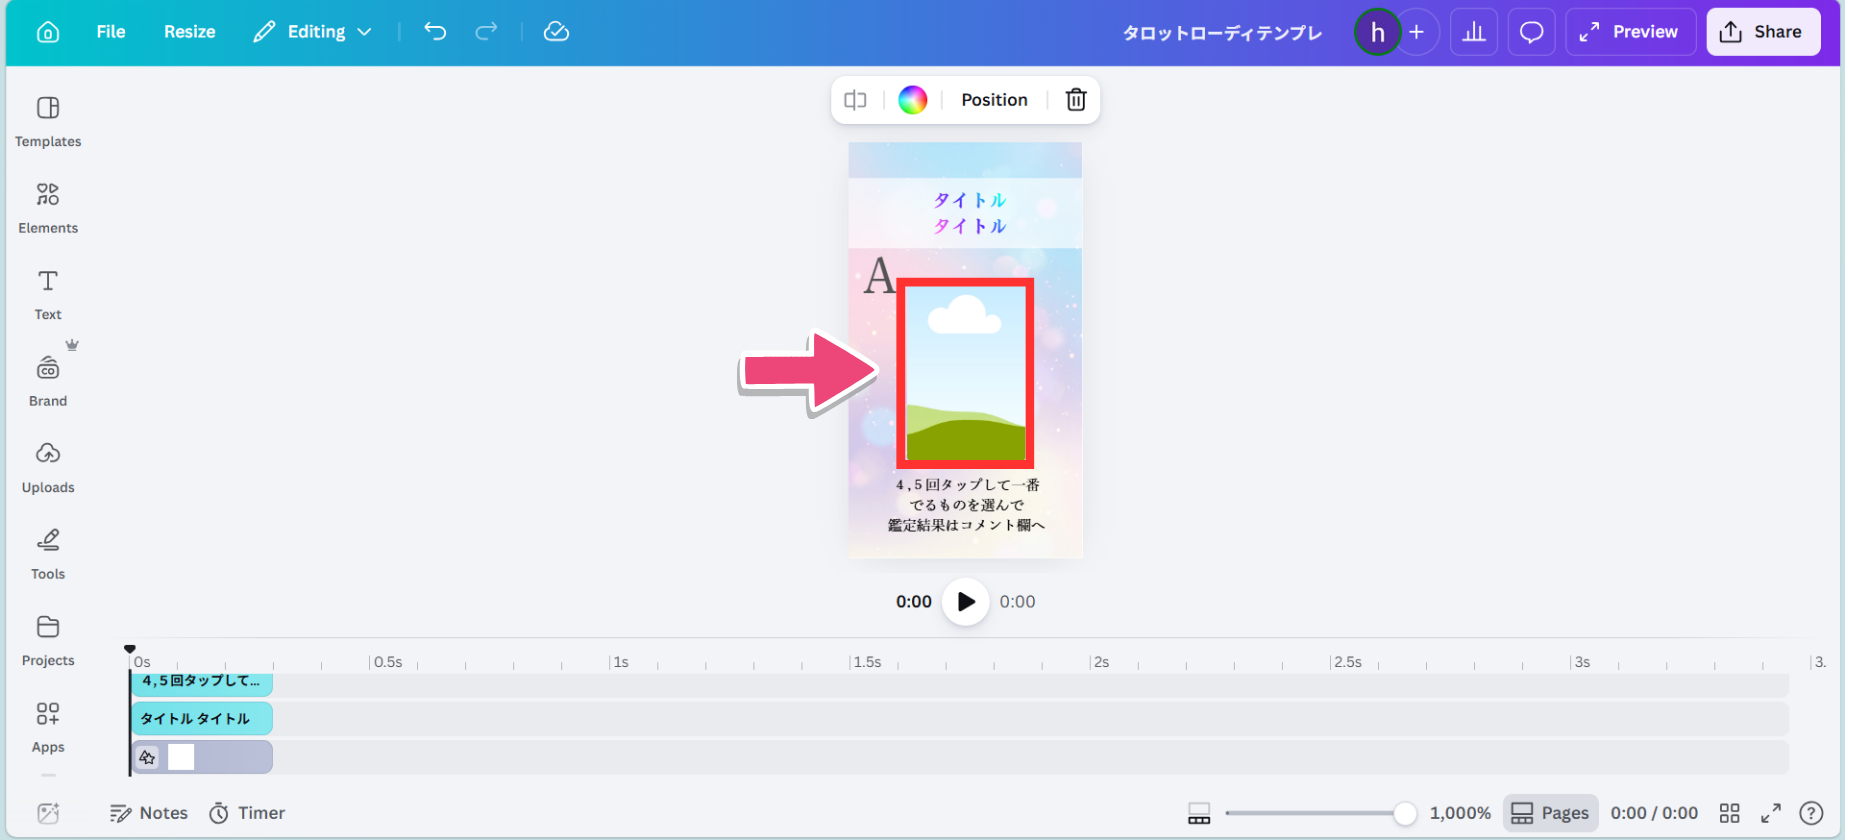
Task: Click the Preview button
Action: [x=1629, y=32]
